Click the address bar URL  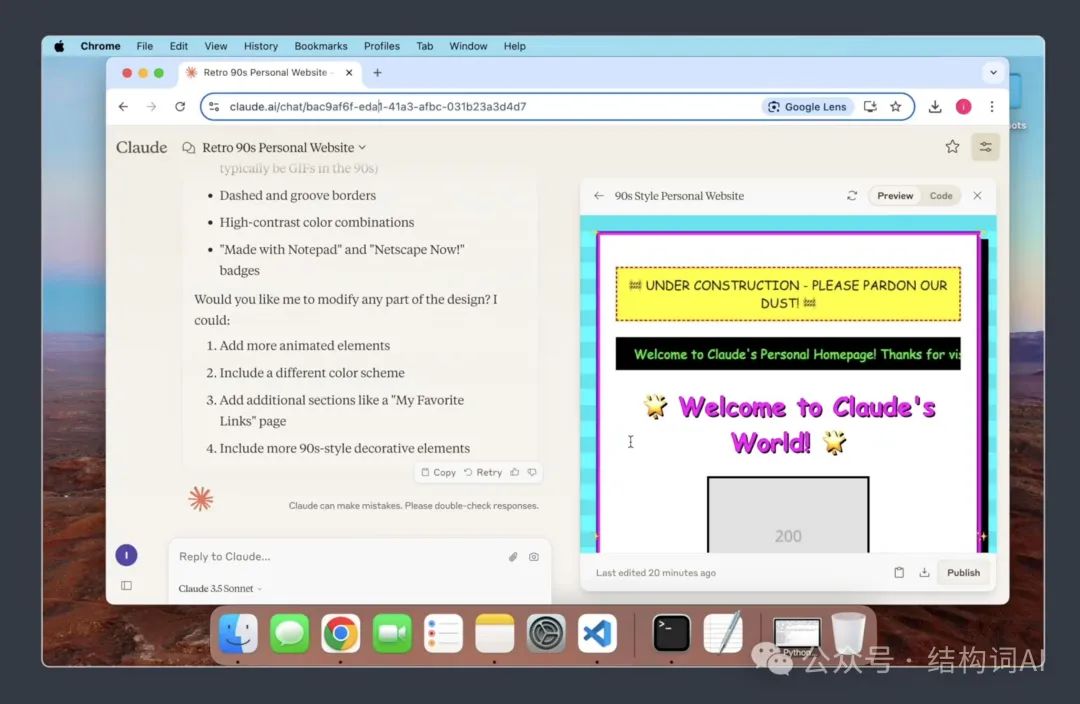377,107
